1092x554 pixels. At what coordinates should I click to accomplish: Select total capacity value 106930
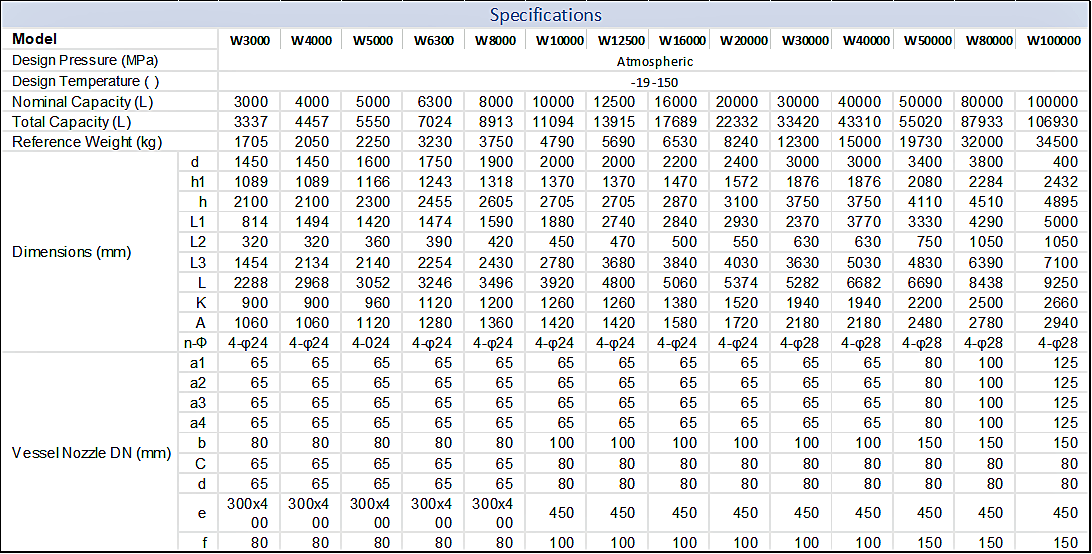[1053, 122]
